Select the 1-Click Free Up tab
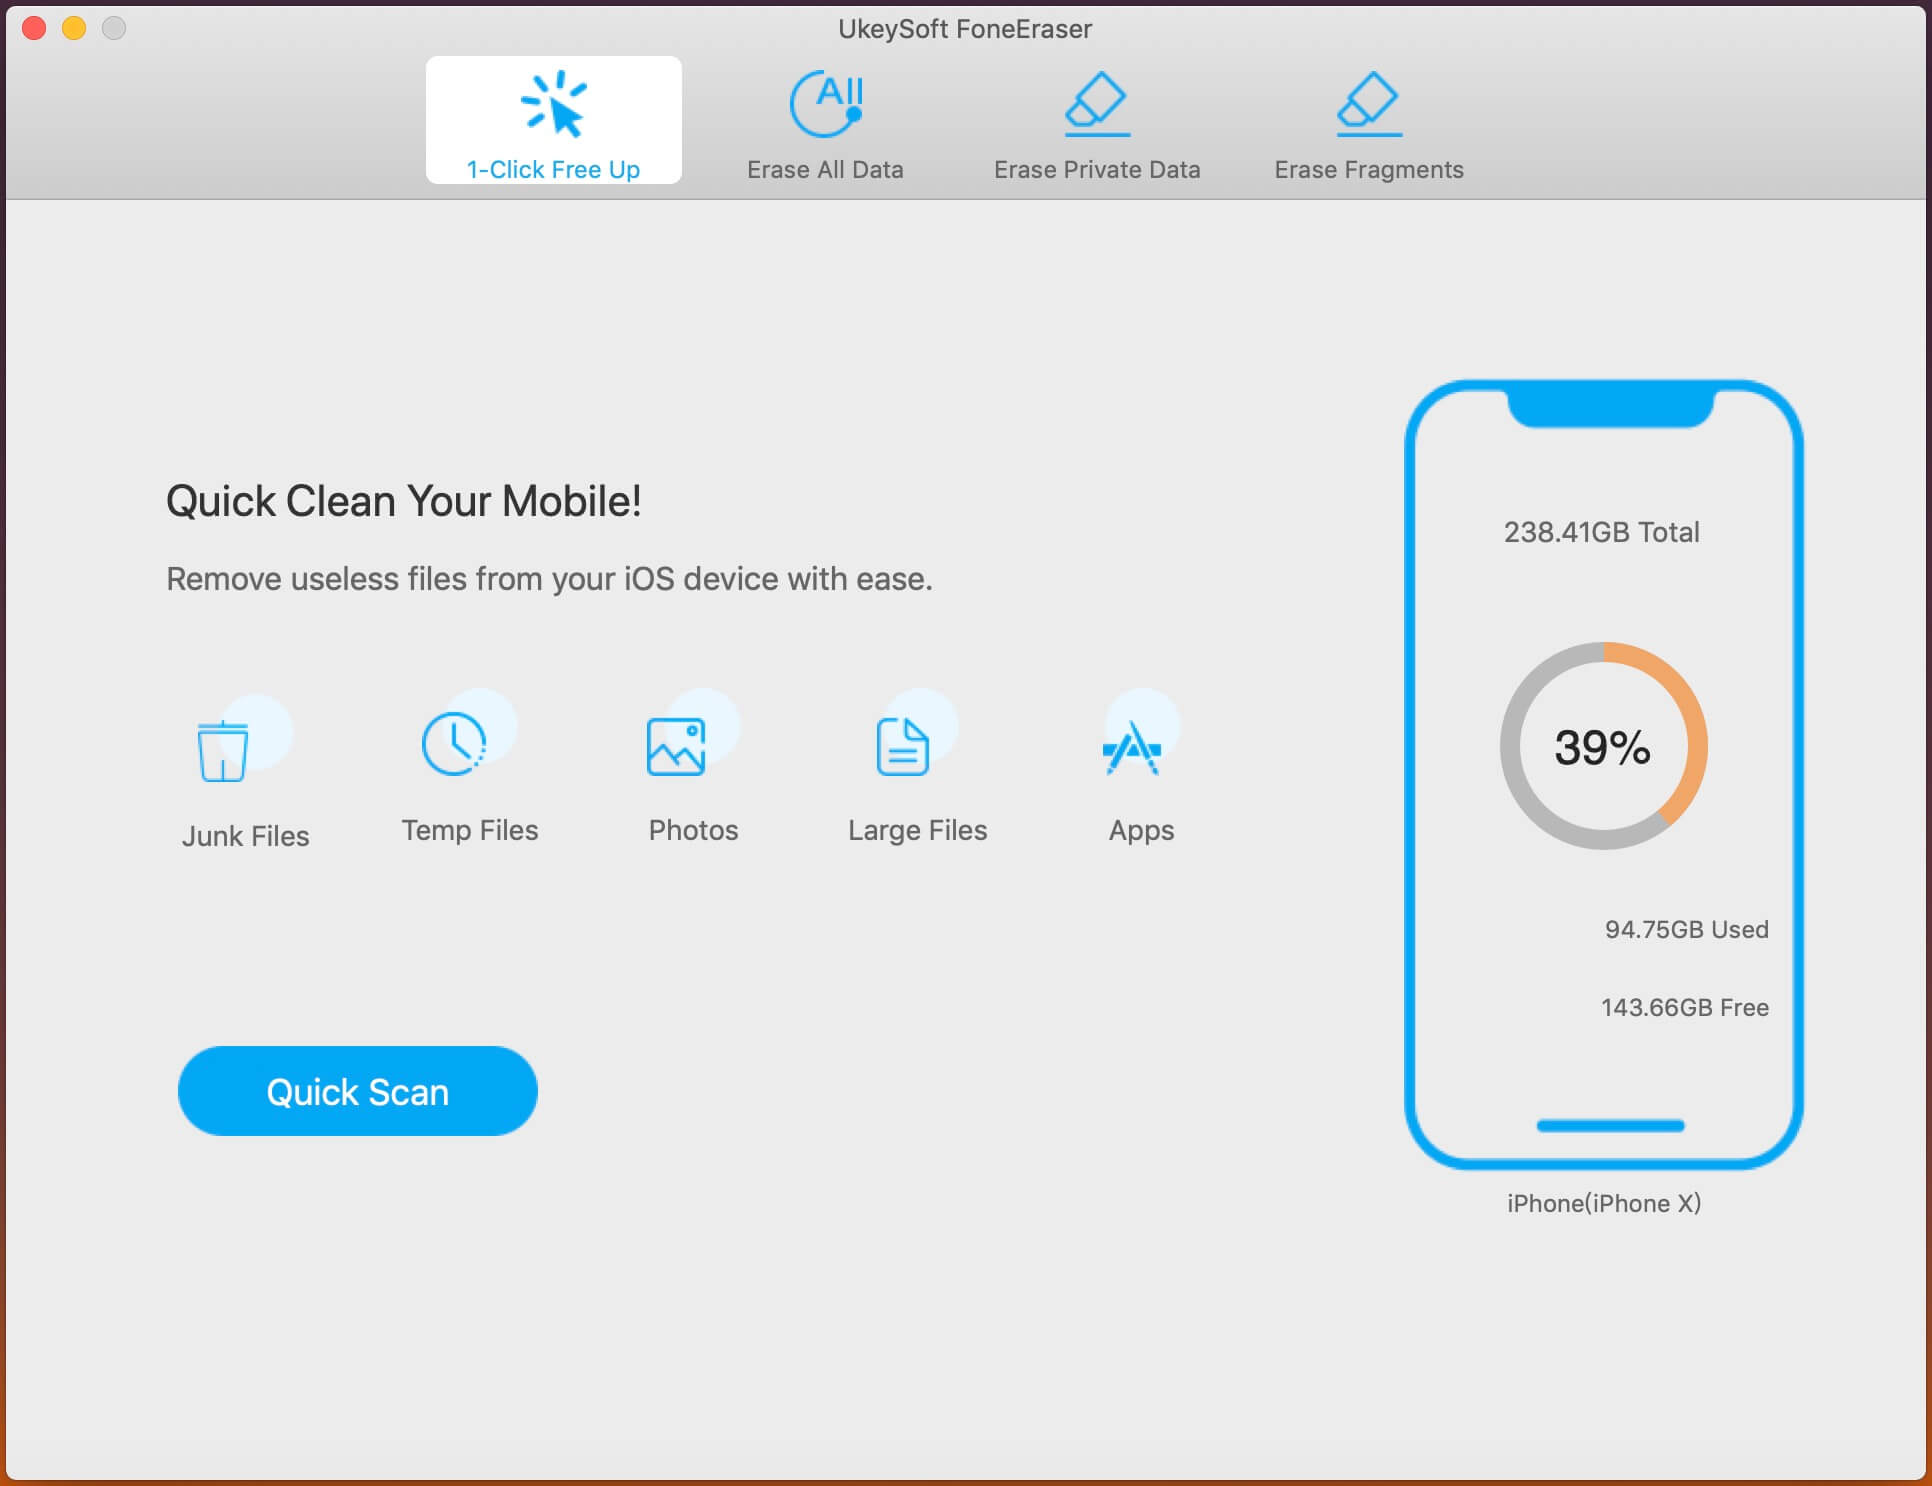The image size is (1932, 1486). 554,119
